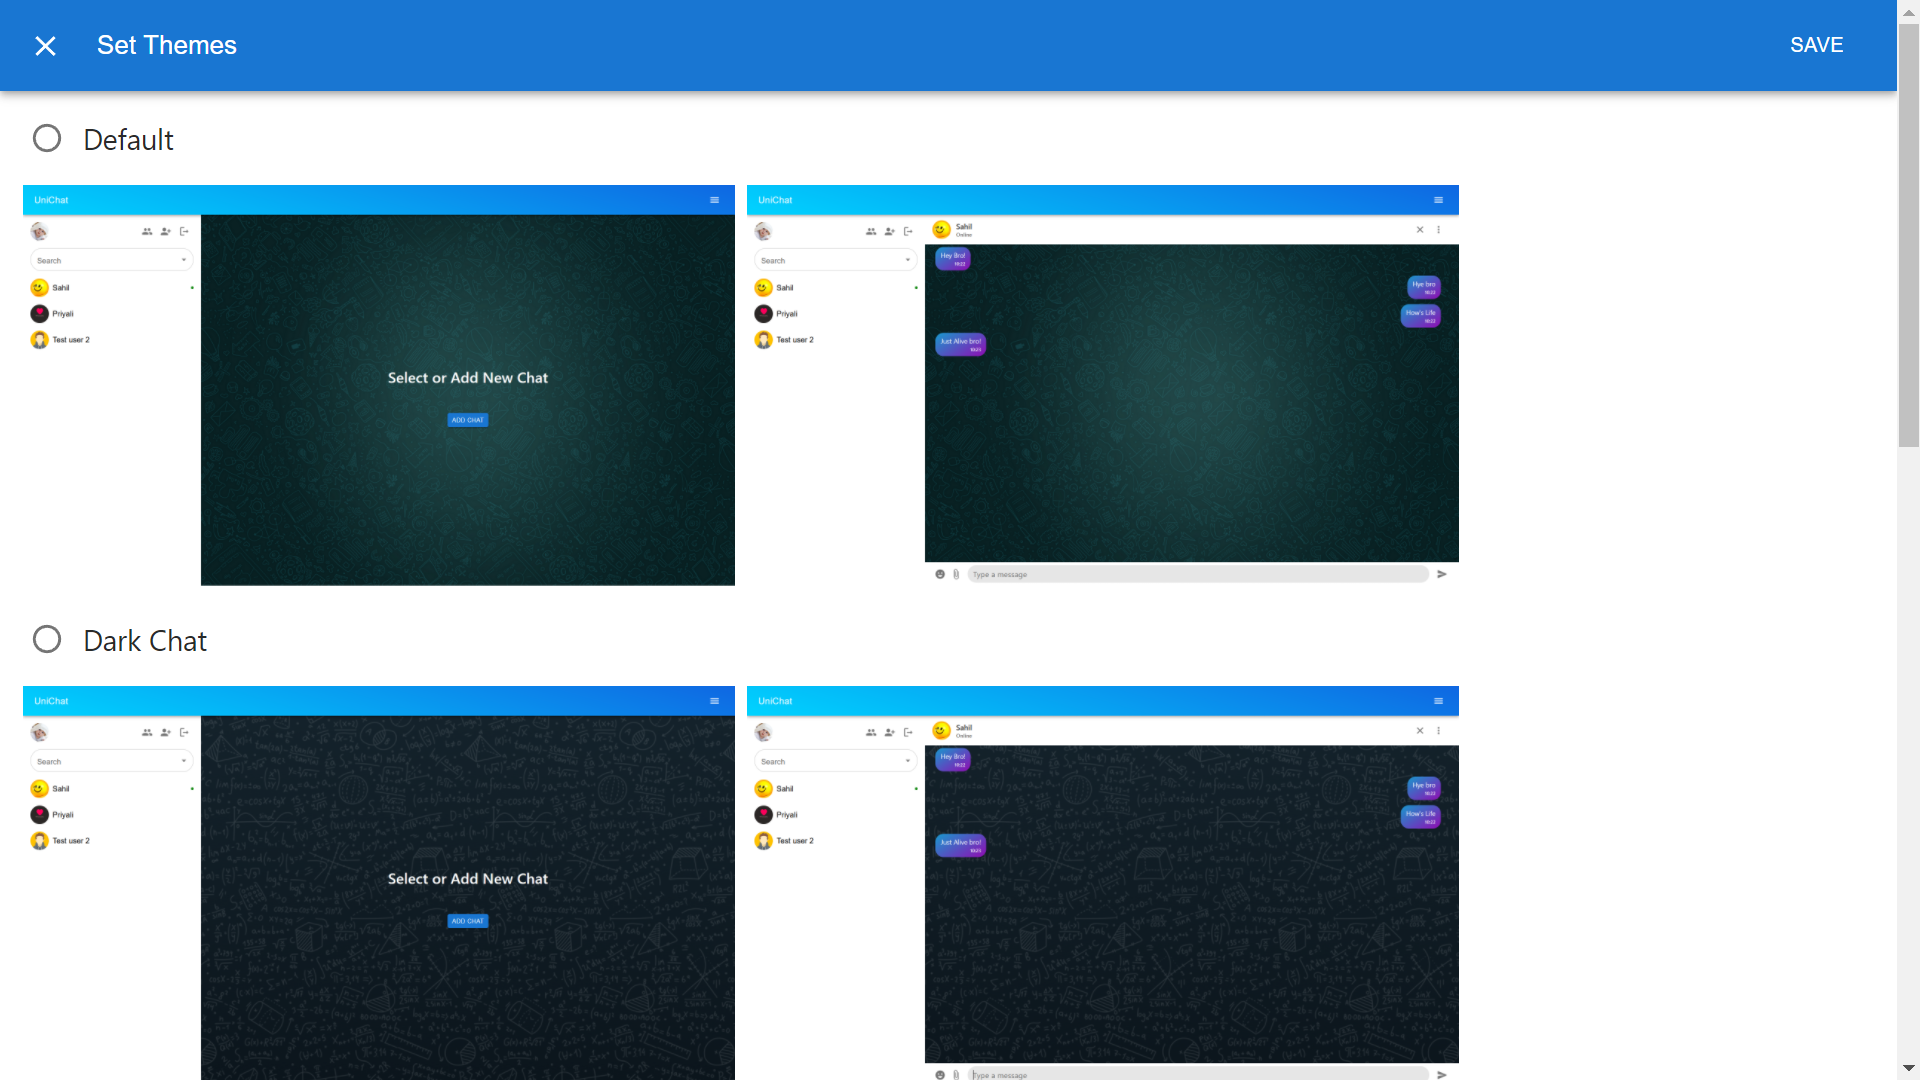Click the Dark Chat label text
The width and height of the screenshot is (1920, 1080).
click(x=145, y=641)
